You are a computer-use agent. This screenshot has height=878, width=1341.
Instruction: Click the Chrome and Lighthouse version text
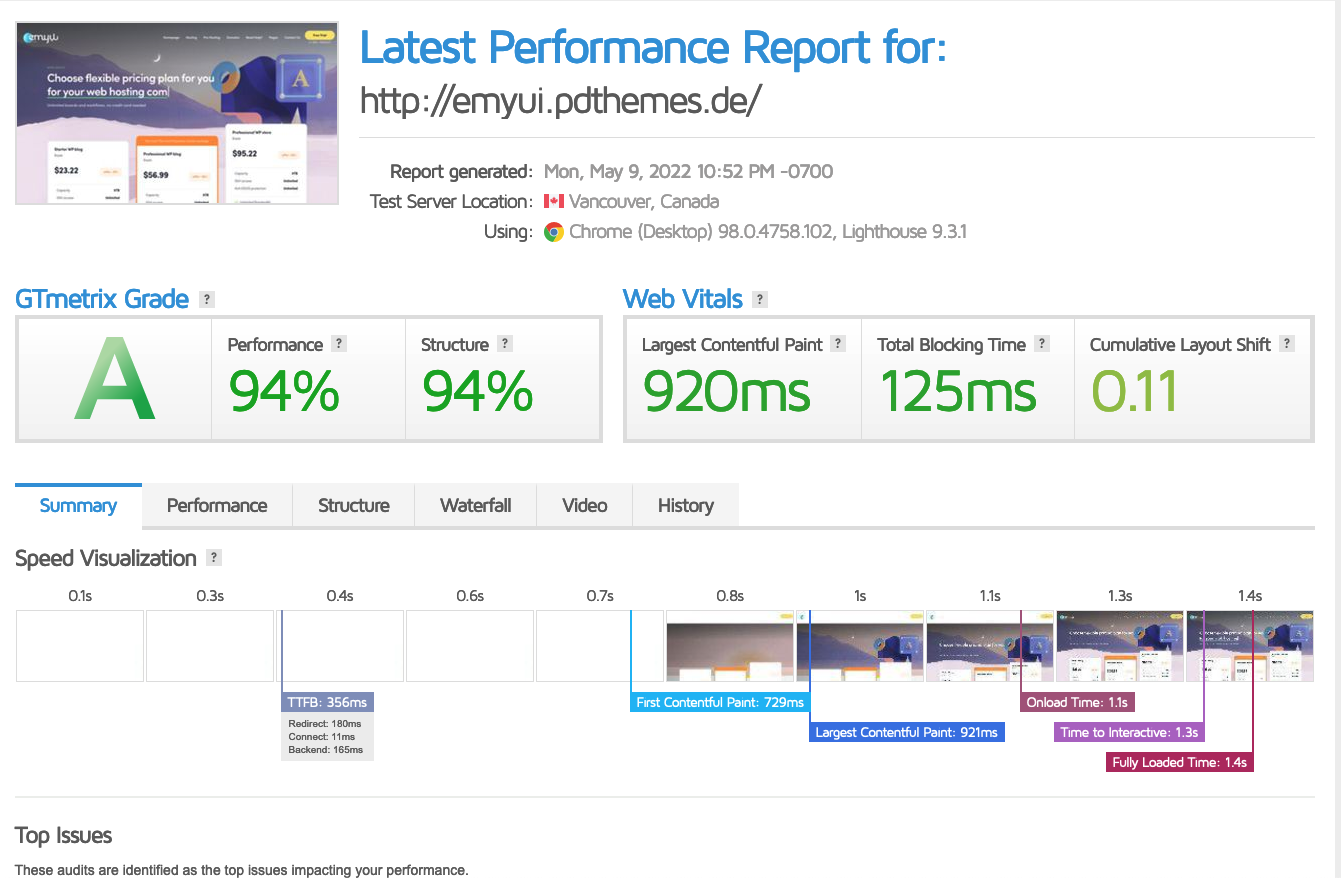(768, 232)
